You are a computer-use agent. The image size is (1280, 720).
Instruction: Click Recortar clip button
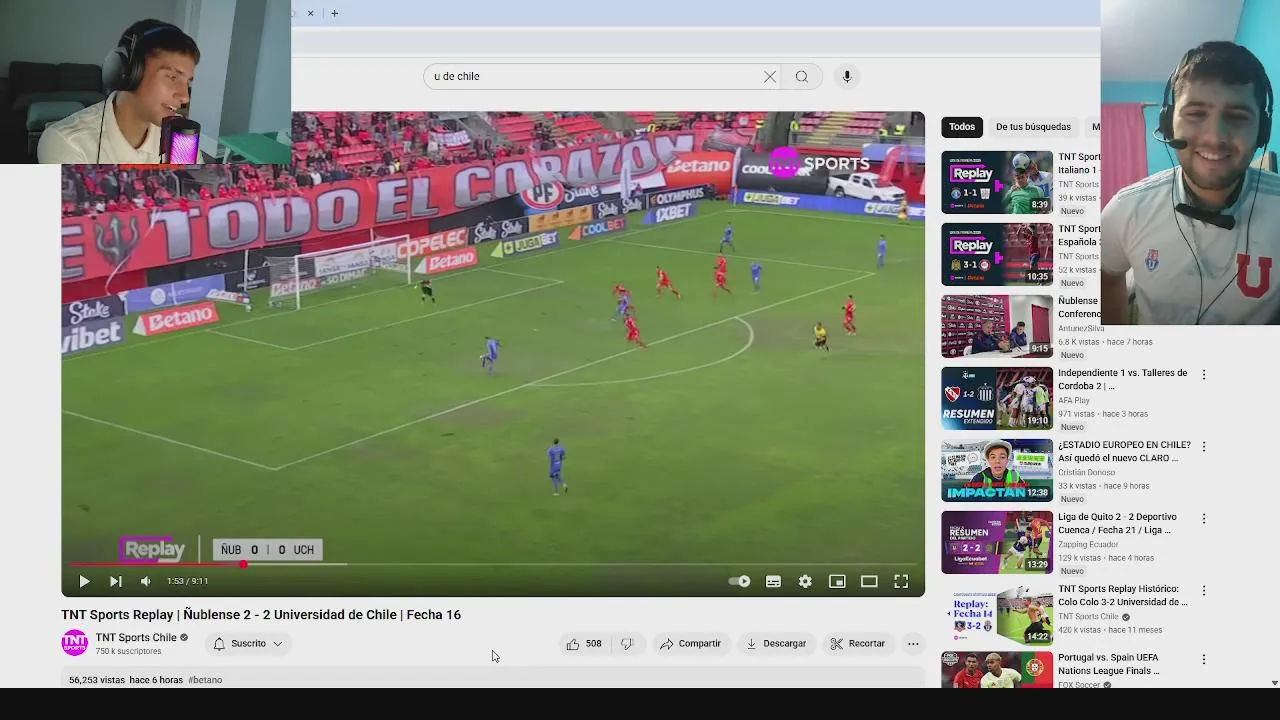tap(858, 644)
